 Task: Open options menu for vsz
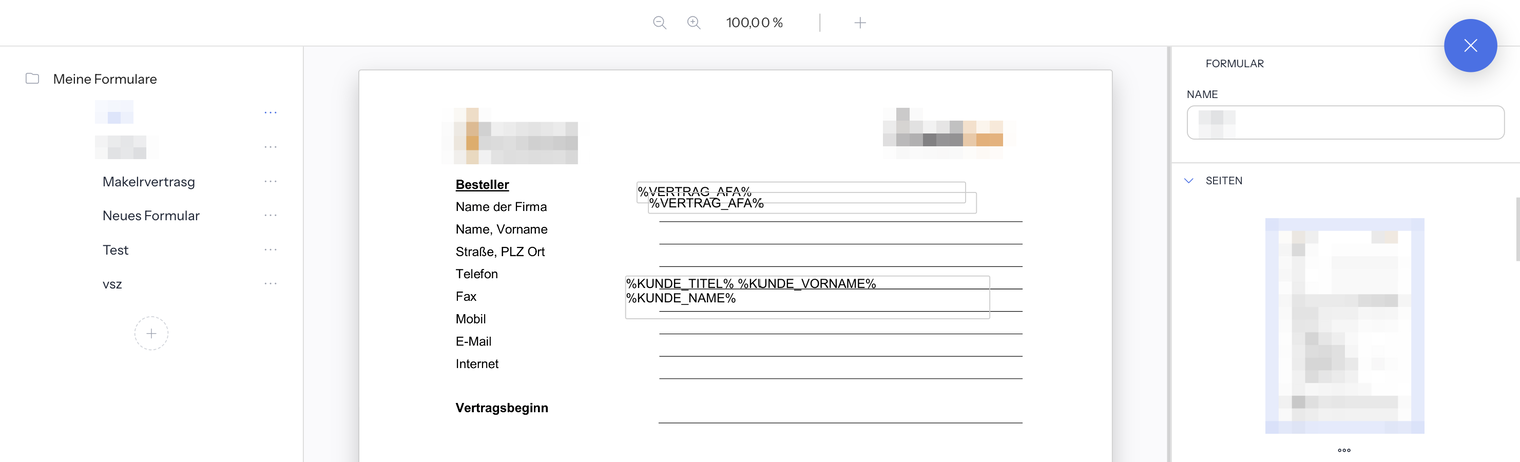coord(270,284)
